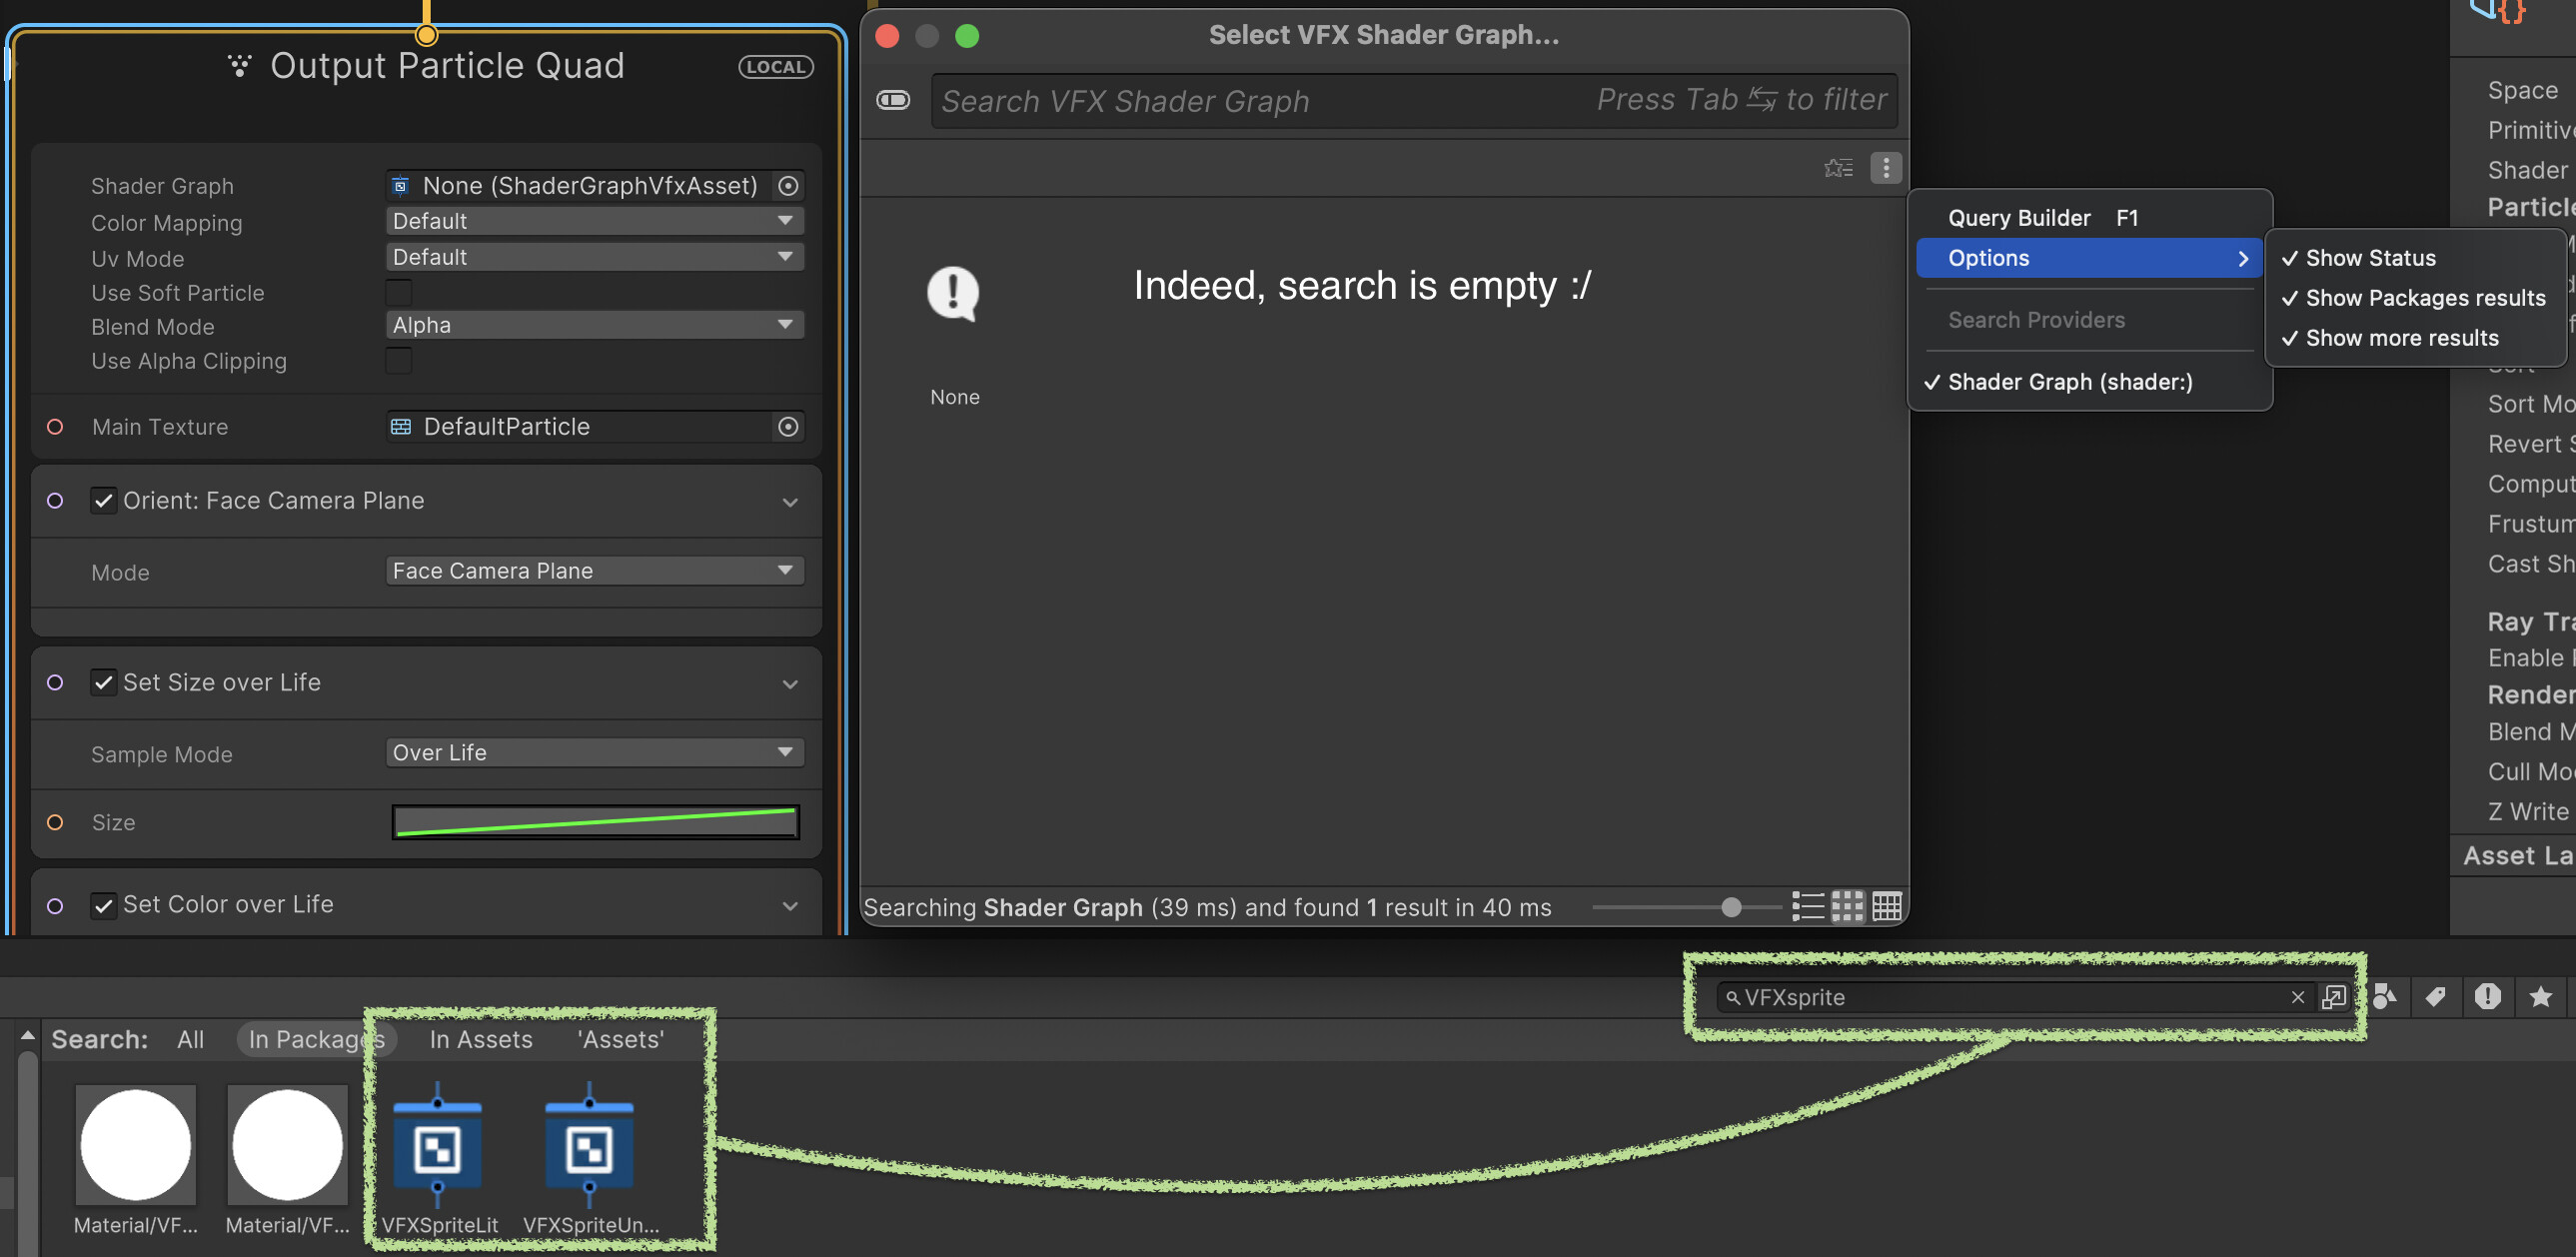Click the favorites star icon at far right
Screen dimensions: 2576x1257
click(2540, 996)
